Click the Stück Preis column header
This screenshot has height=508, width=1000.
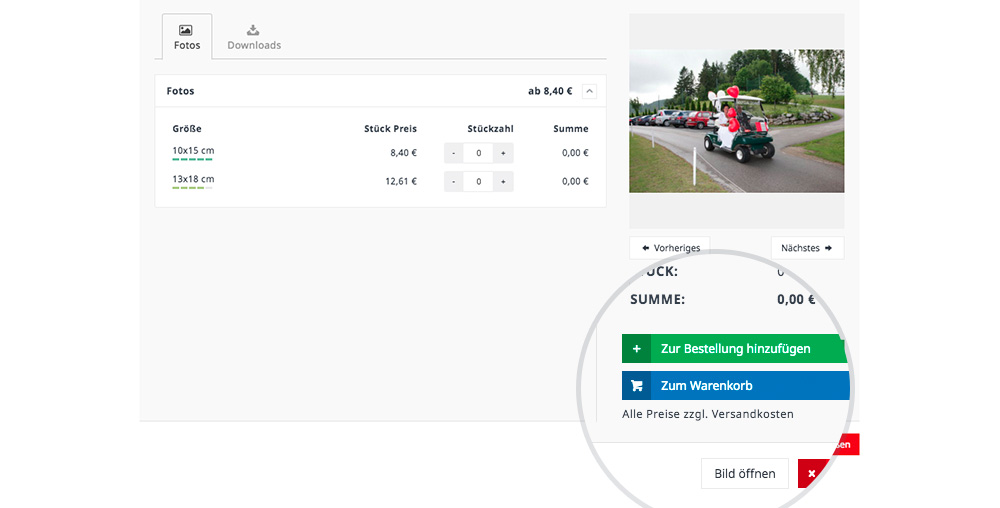[390, 129]
